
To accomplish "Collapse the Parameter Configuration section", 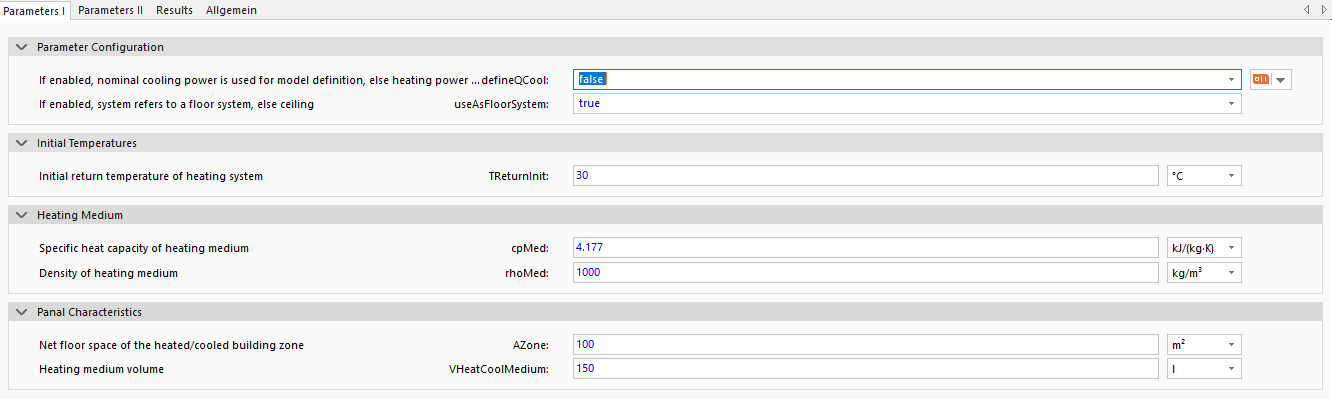I will point(21,47).
